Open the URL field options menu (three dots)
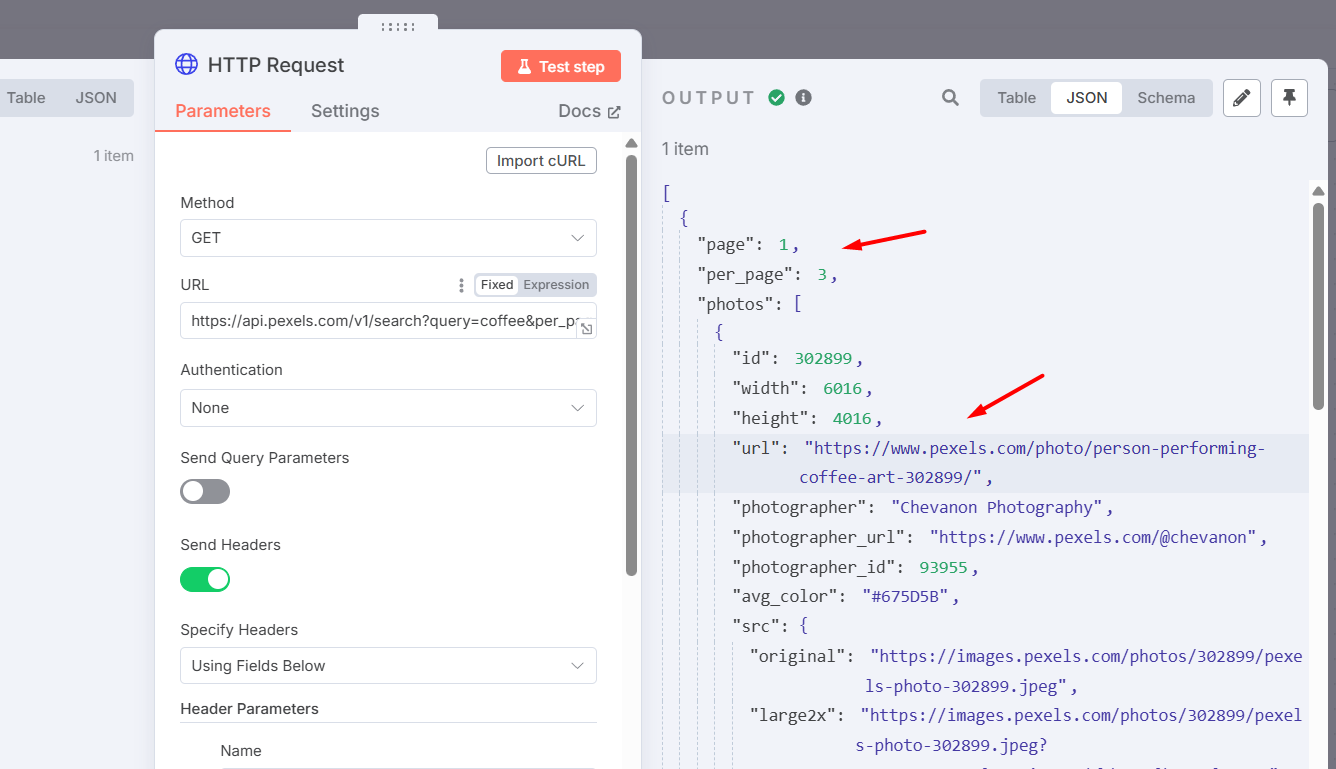 coord(461,285)
